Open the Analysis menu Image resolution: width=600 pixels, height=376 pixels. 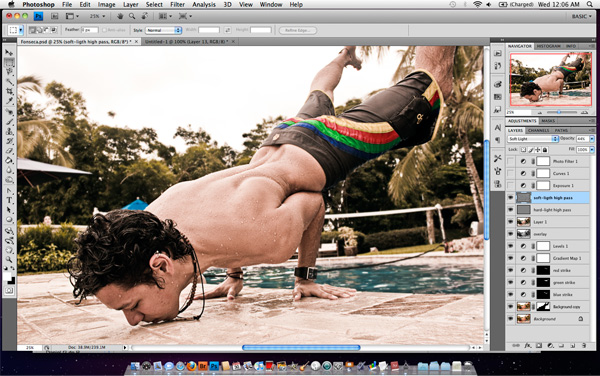[204, 5]
